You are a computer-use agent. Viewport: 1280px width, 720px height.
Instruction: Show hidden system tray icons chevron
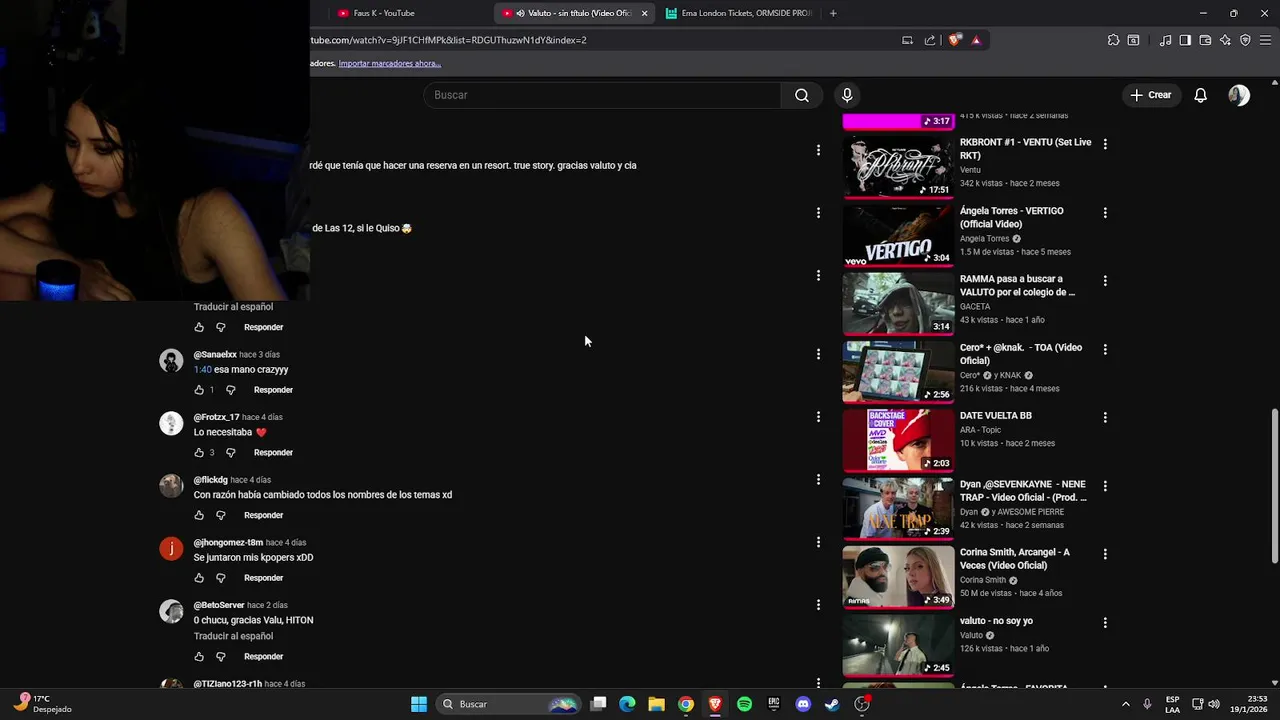coord(1125,704)
